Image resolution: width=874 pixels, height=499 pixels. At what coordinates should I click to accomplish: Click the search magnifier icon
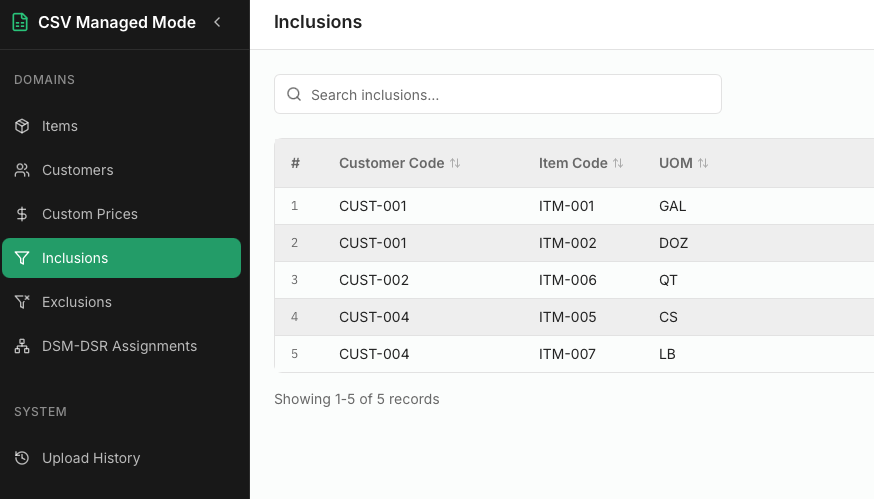click(294, 95)
